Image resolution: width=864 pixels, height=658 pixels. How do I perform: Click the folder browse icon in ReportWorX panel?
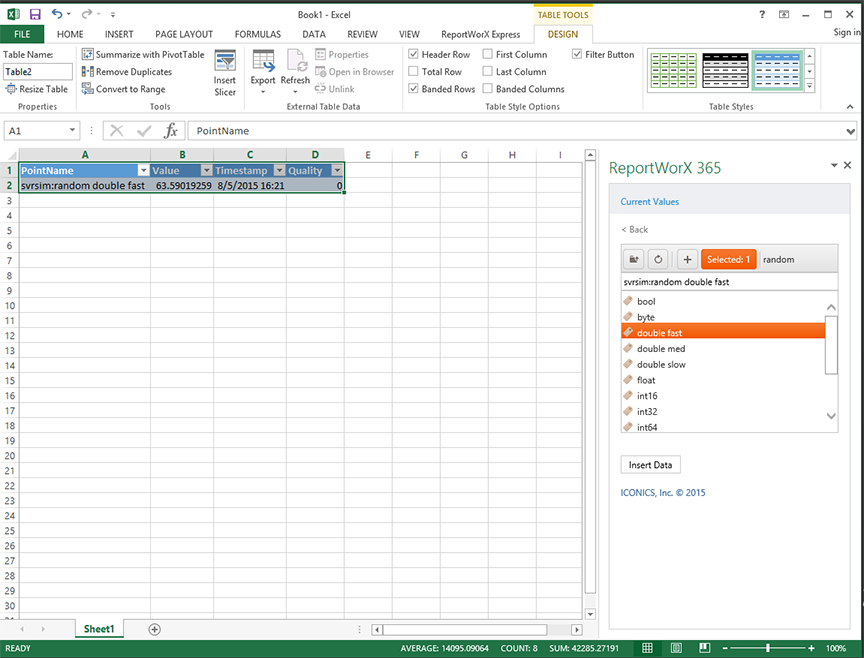633,259
